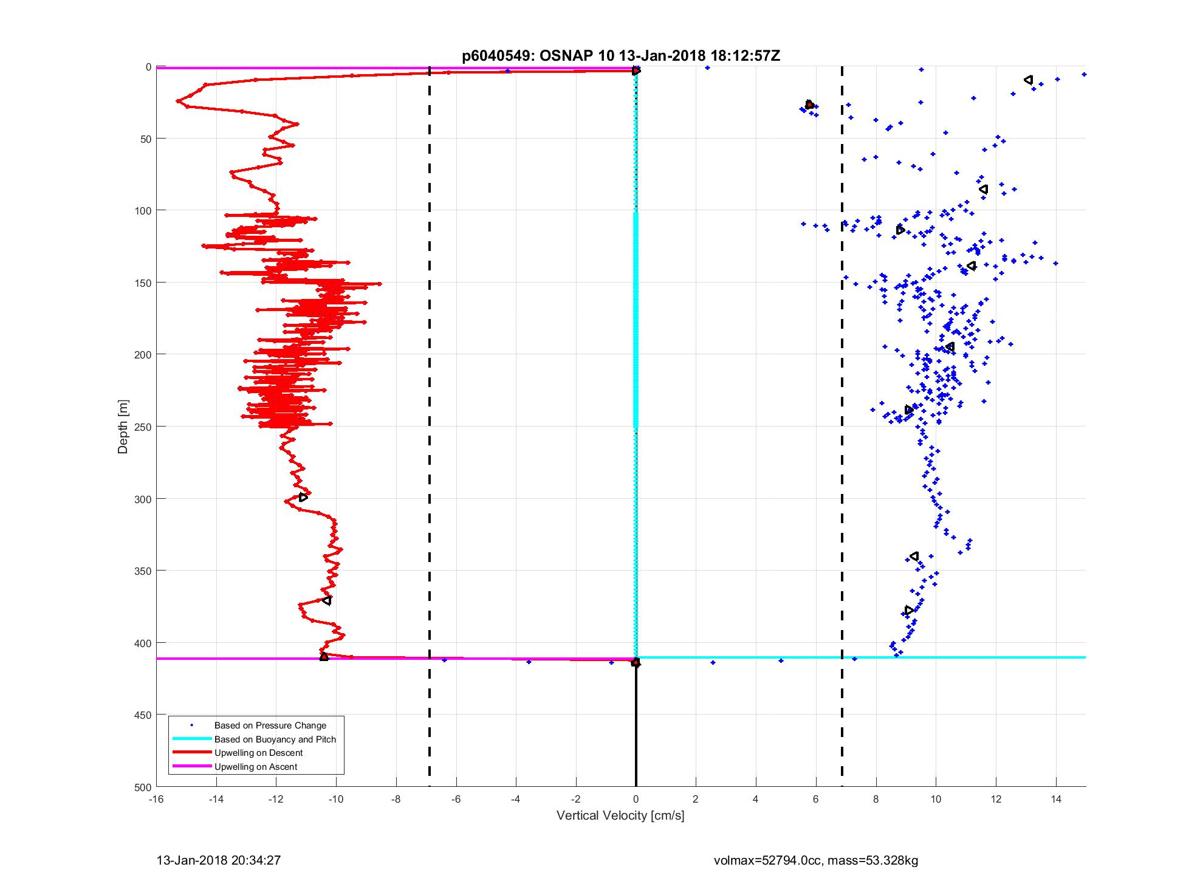
Task: Click x-axis tick label -16
Action: (x=156, y=799)
